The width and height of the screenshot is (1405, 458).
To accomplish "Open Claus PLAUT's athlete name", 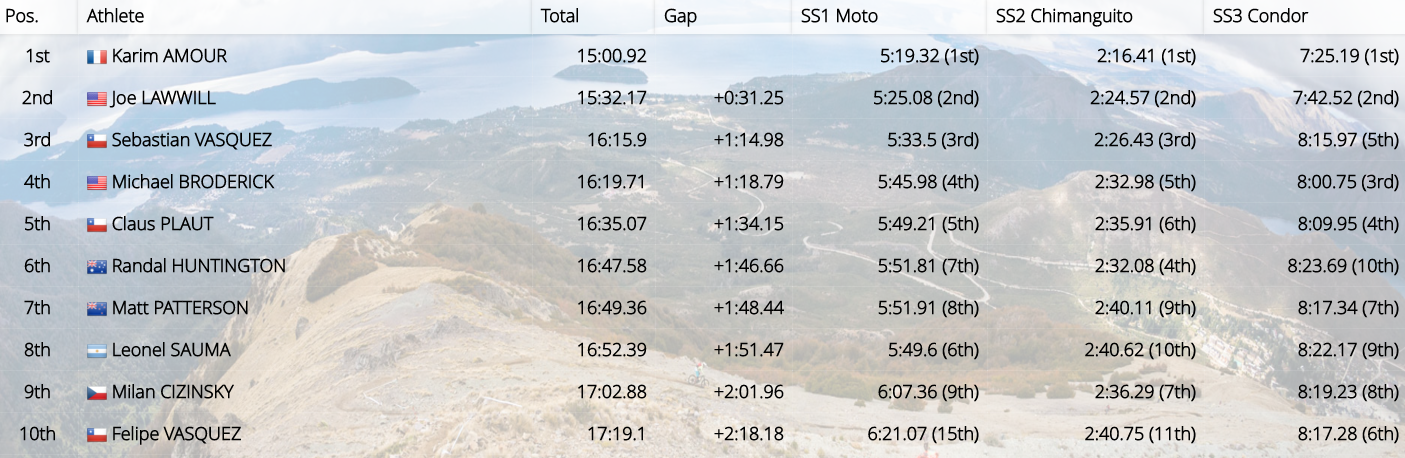I will (x=162, y=224).
